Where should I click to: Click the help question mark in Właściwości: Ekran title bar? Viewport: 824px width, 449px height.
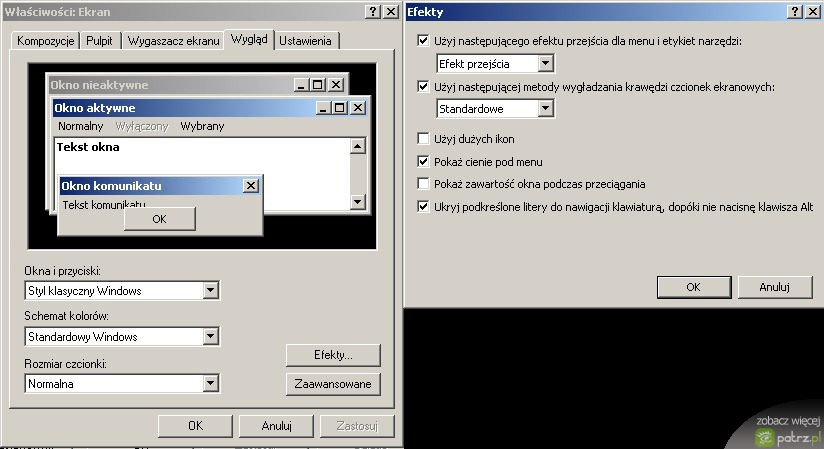[x=372, y=11]
